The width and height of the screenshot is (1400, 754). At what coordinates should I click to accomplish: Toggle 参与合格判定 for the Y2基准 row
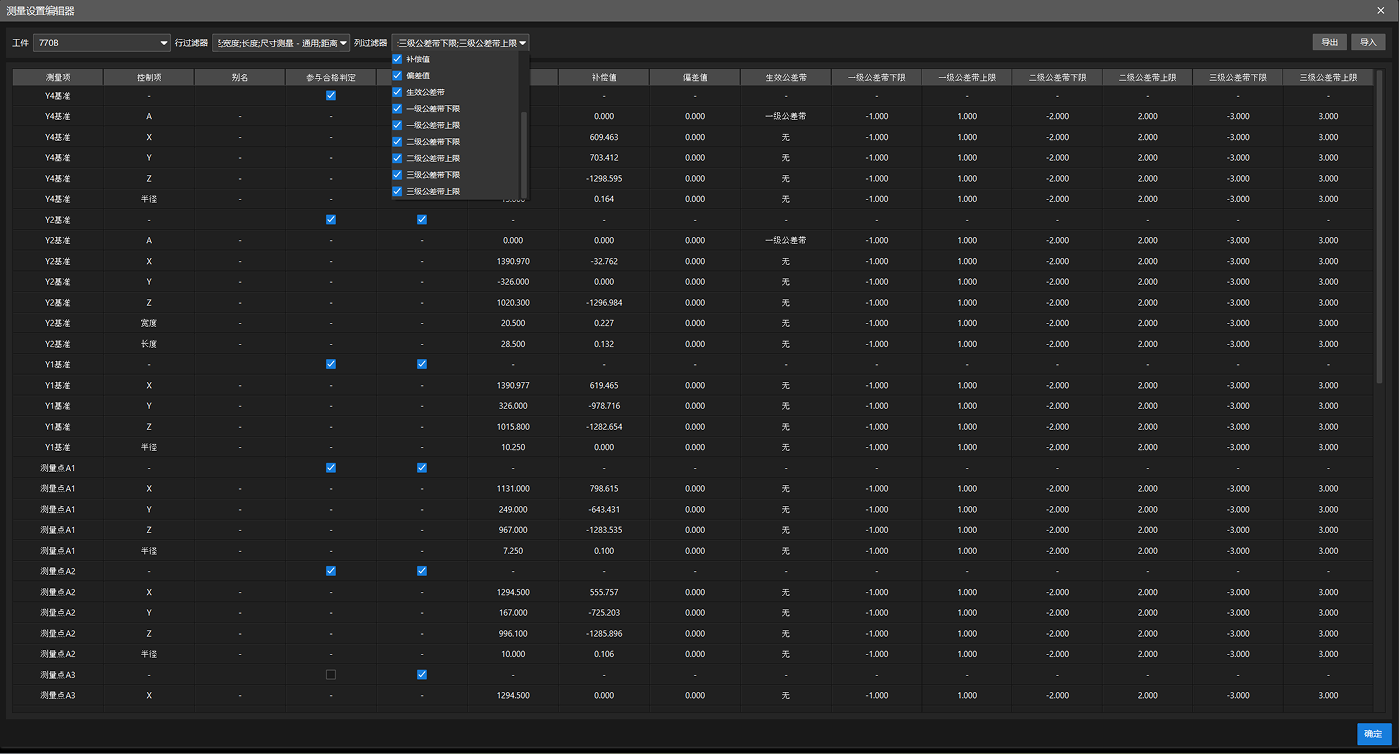330,219
